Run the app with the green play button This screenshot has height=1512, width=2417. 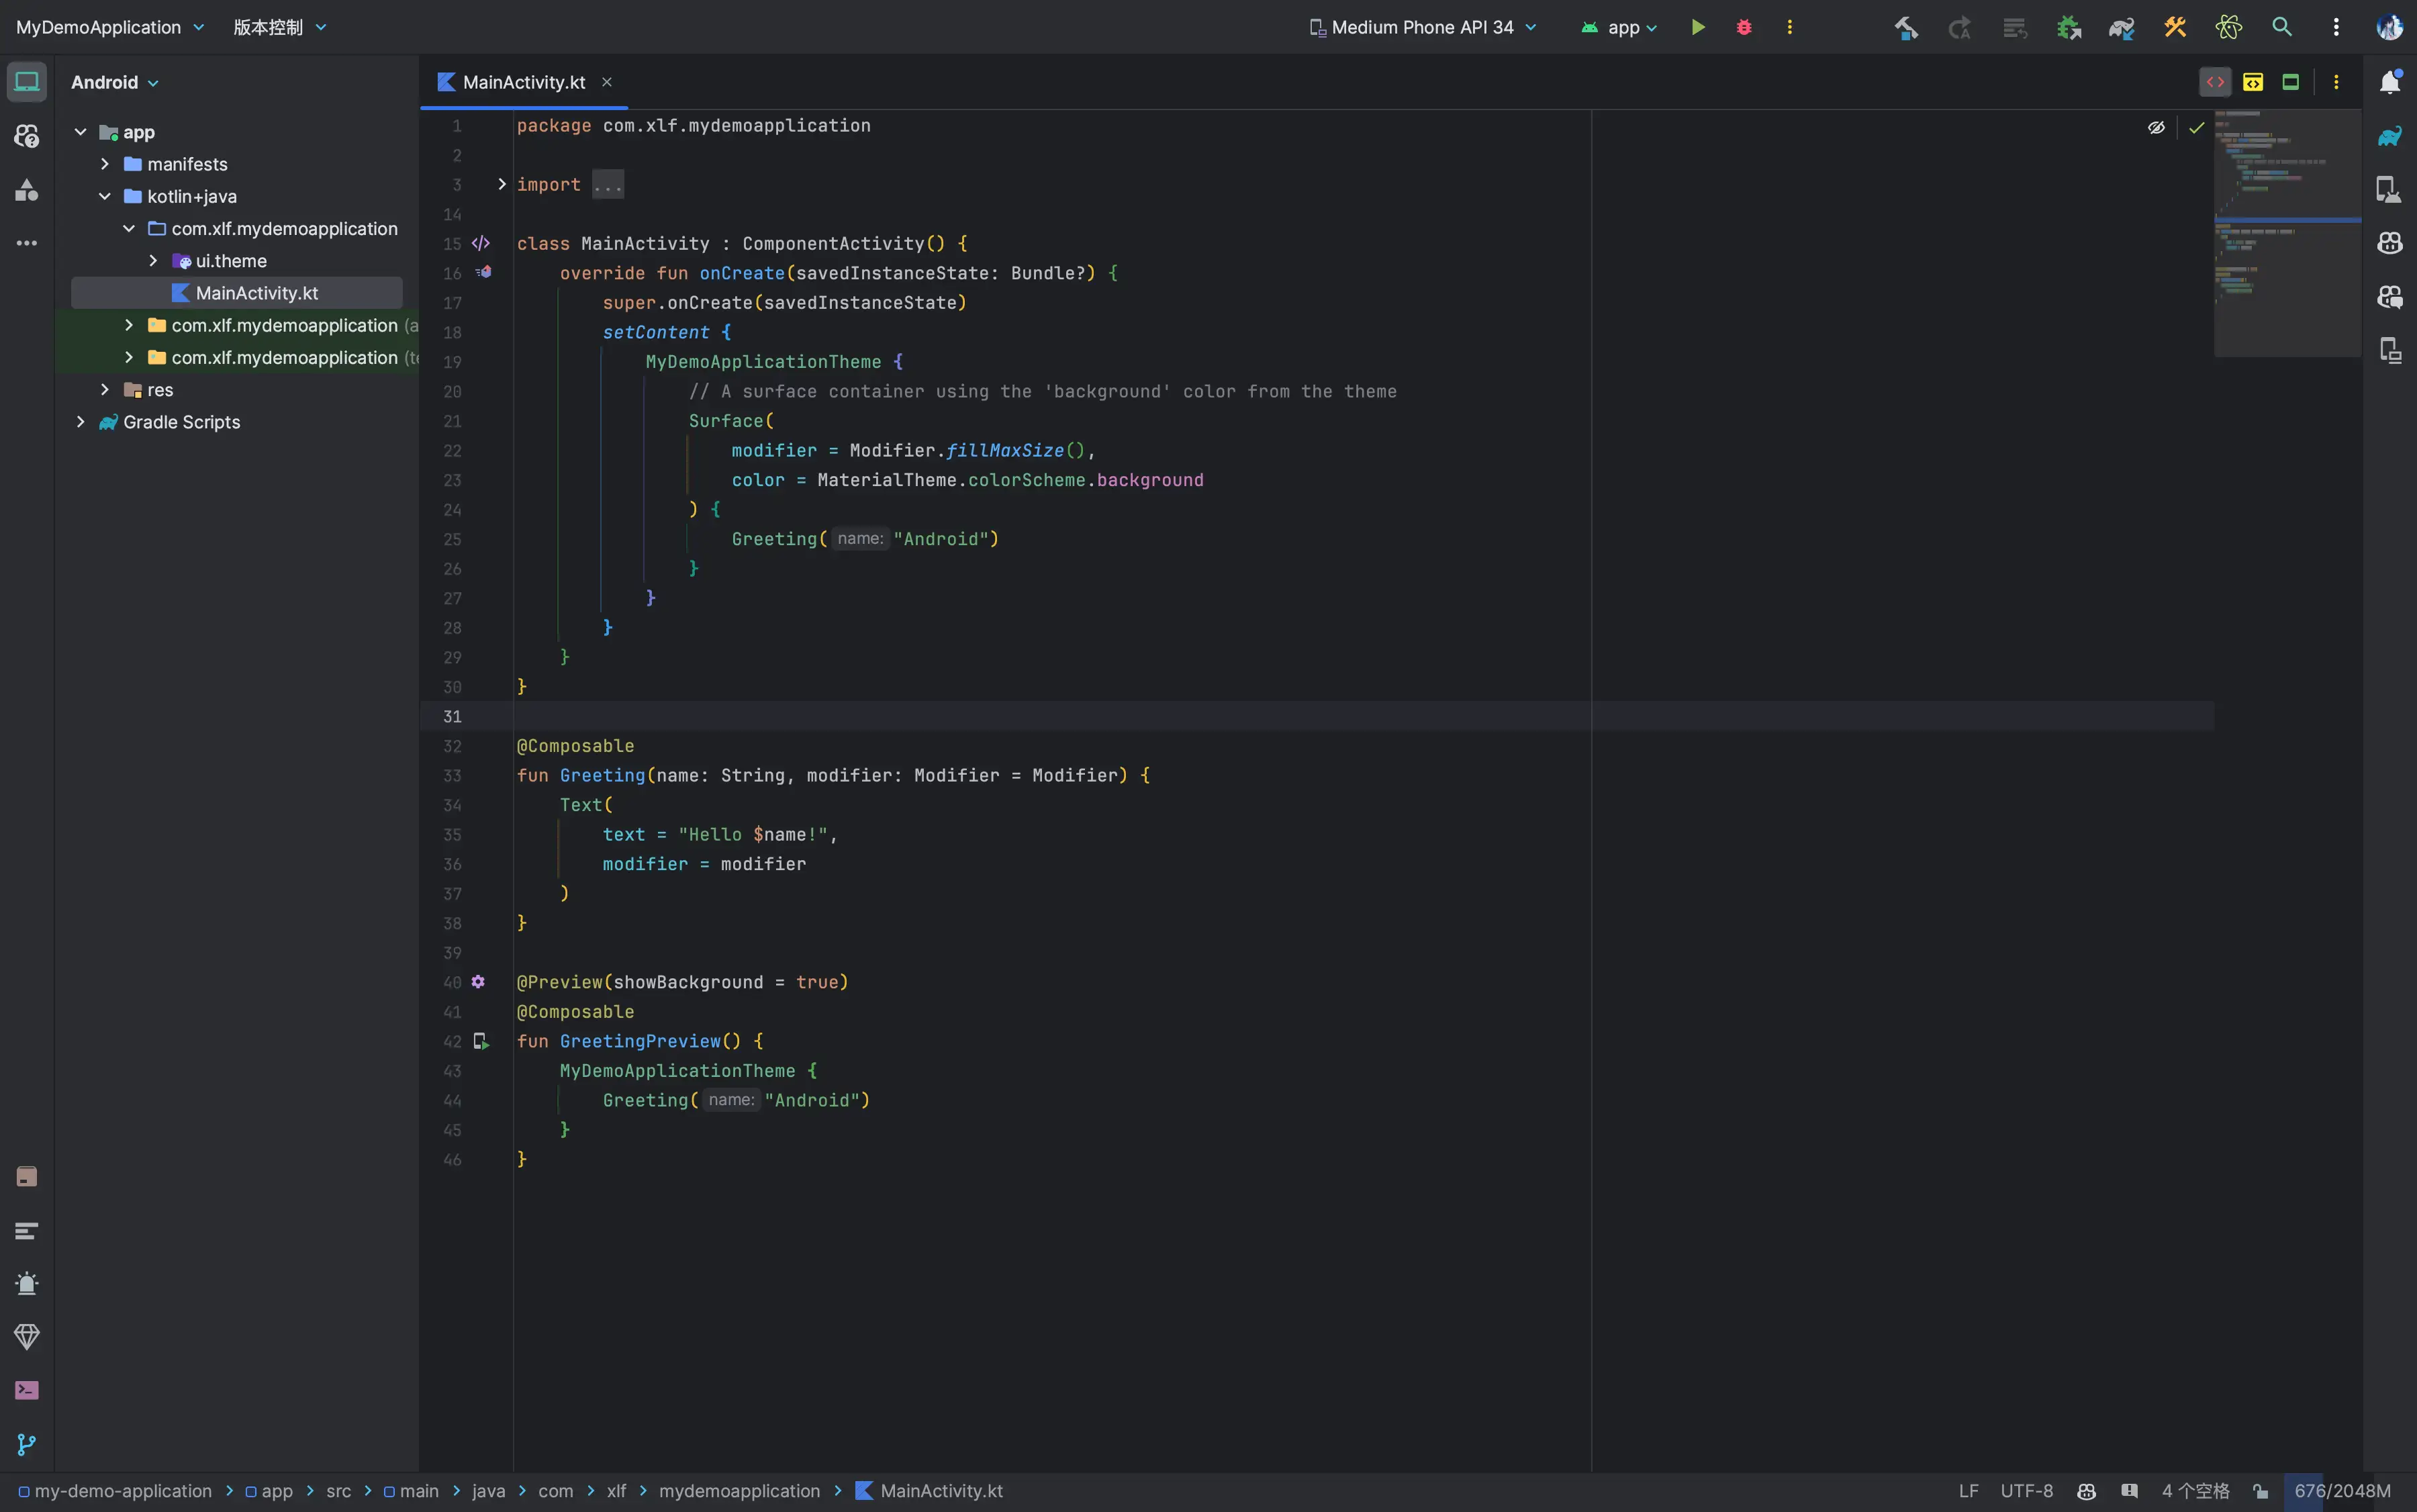click(x=1697, y=27)
